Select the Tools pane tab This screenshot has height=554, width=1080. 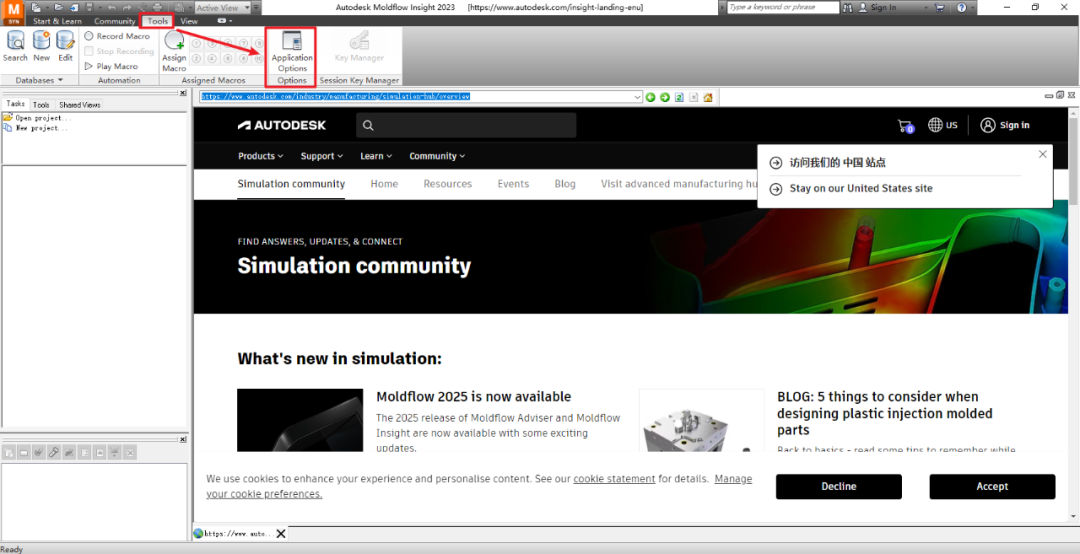click(x=41, y=105)
